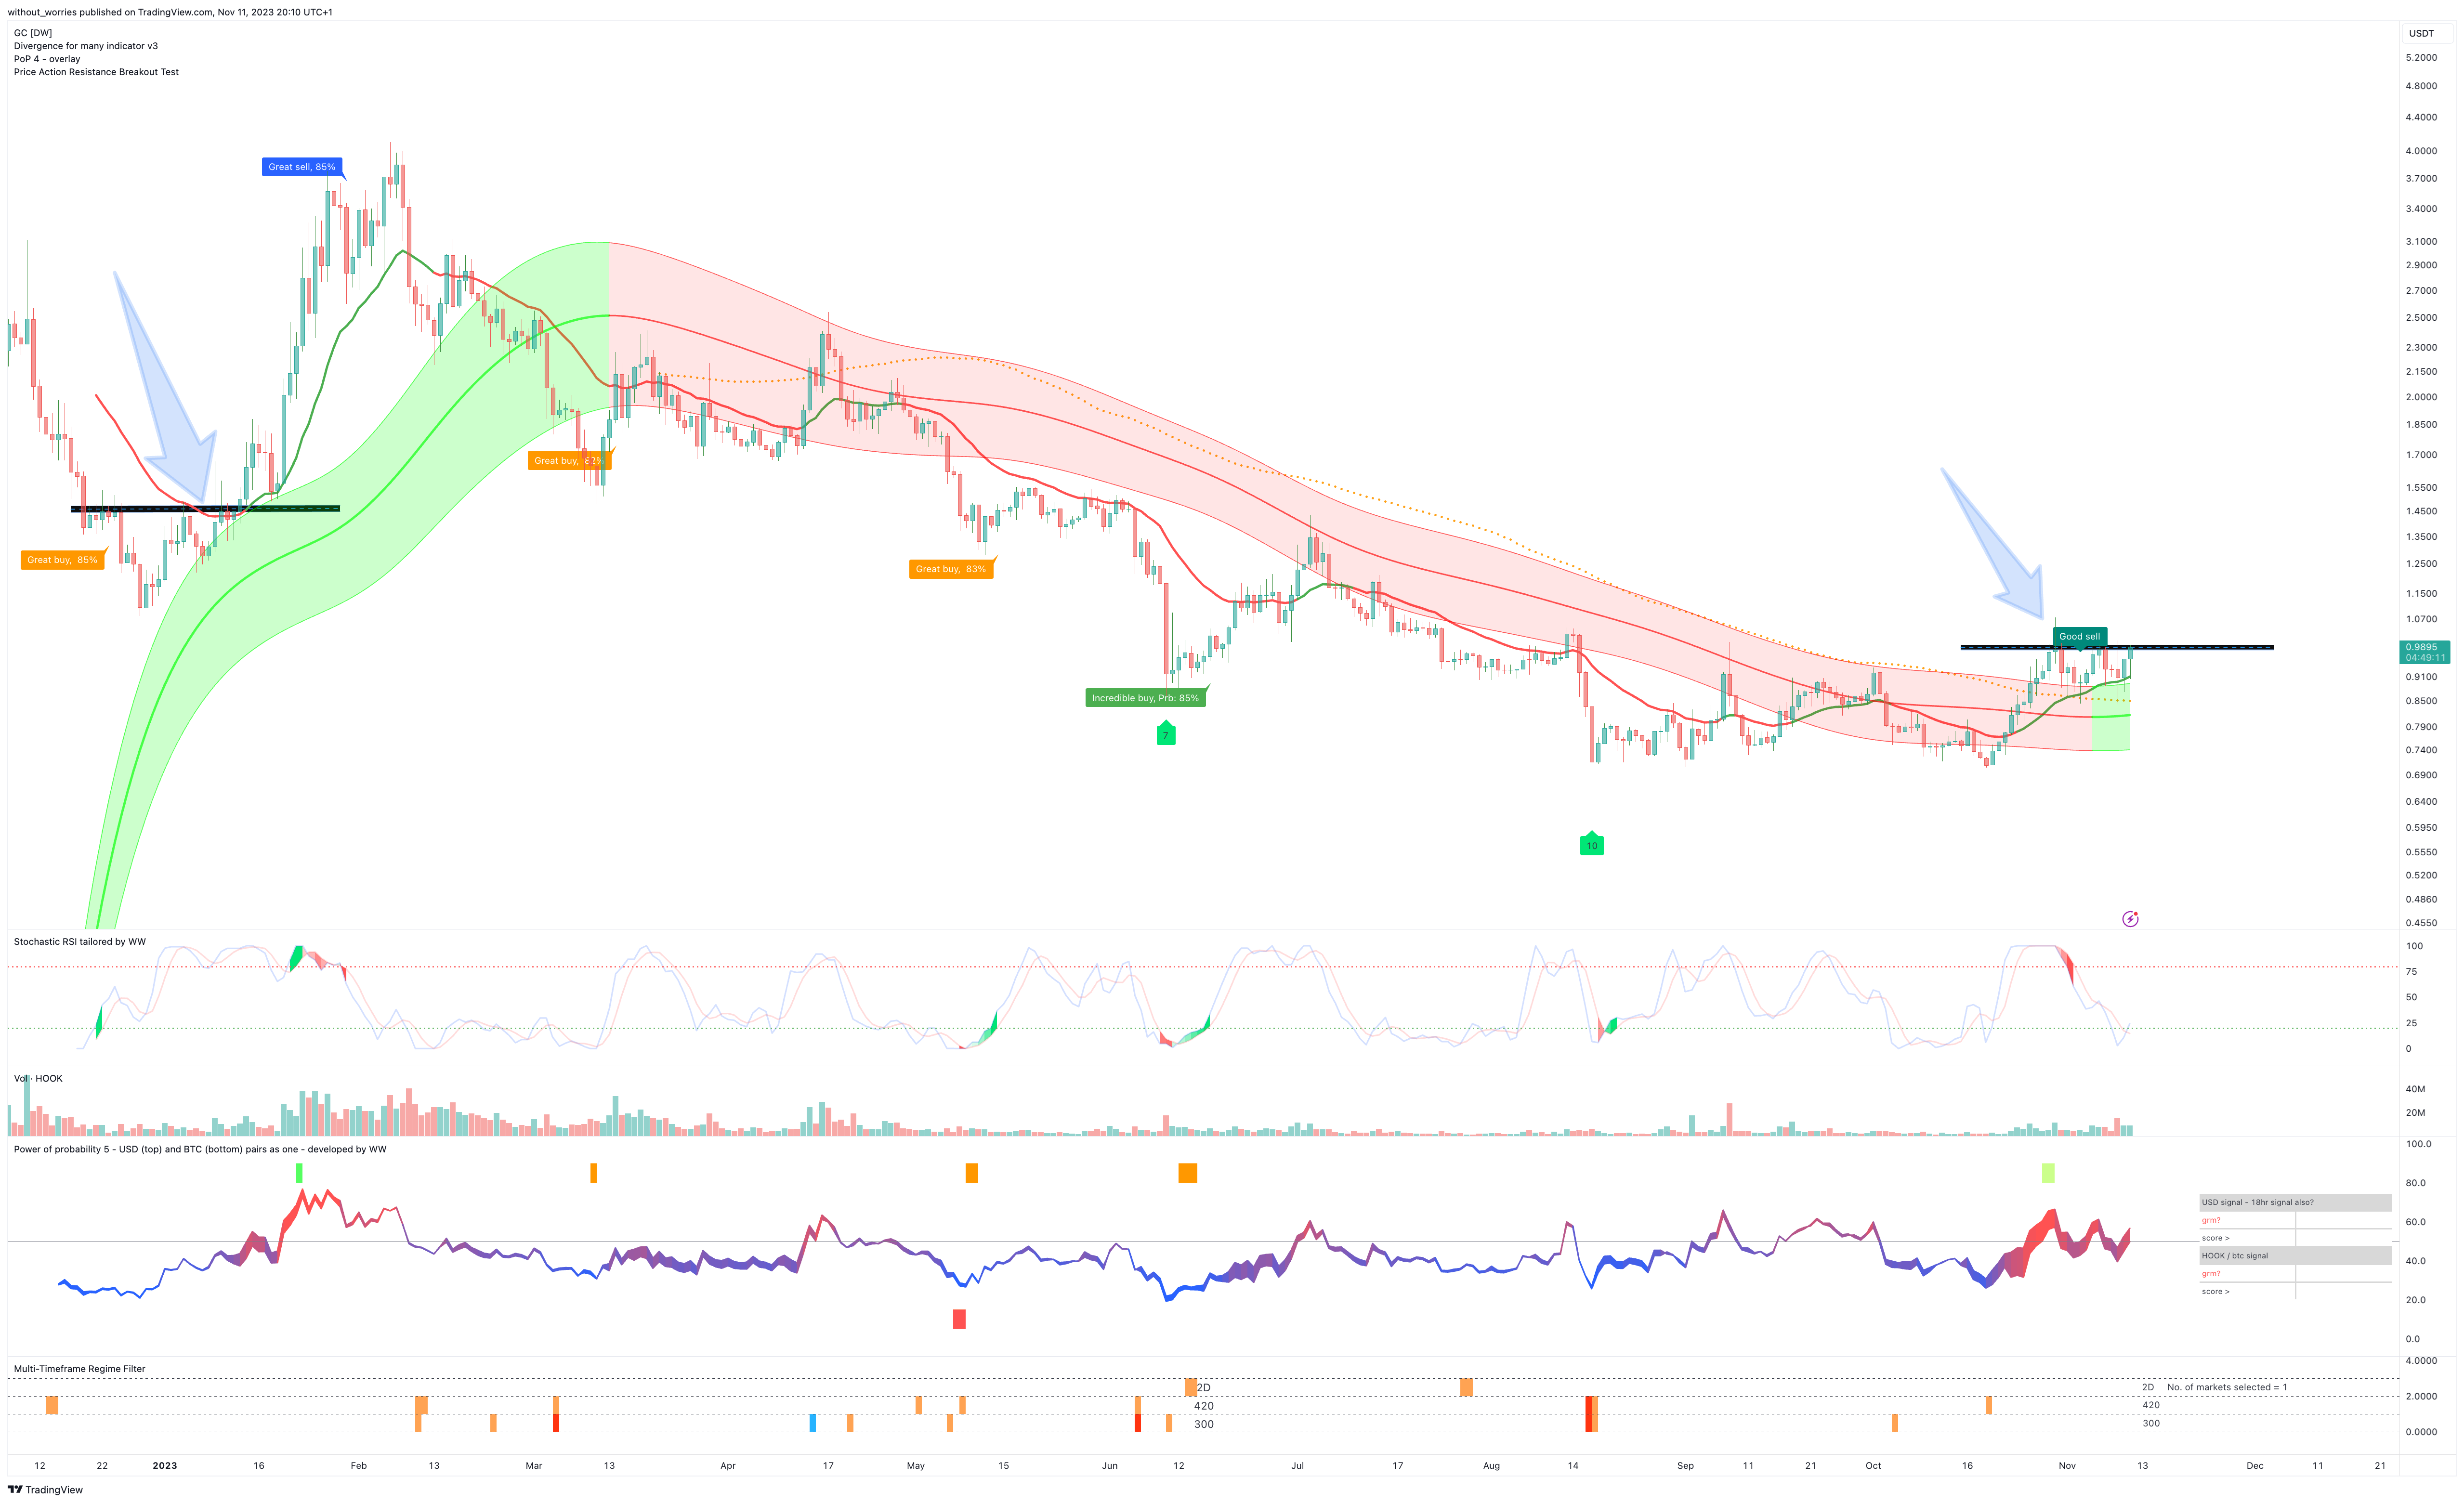The image size is (2464, 1503).
Task: Click 'Dec' on the time axis
Action: pyautogui.click(x=2255, y=1465)
